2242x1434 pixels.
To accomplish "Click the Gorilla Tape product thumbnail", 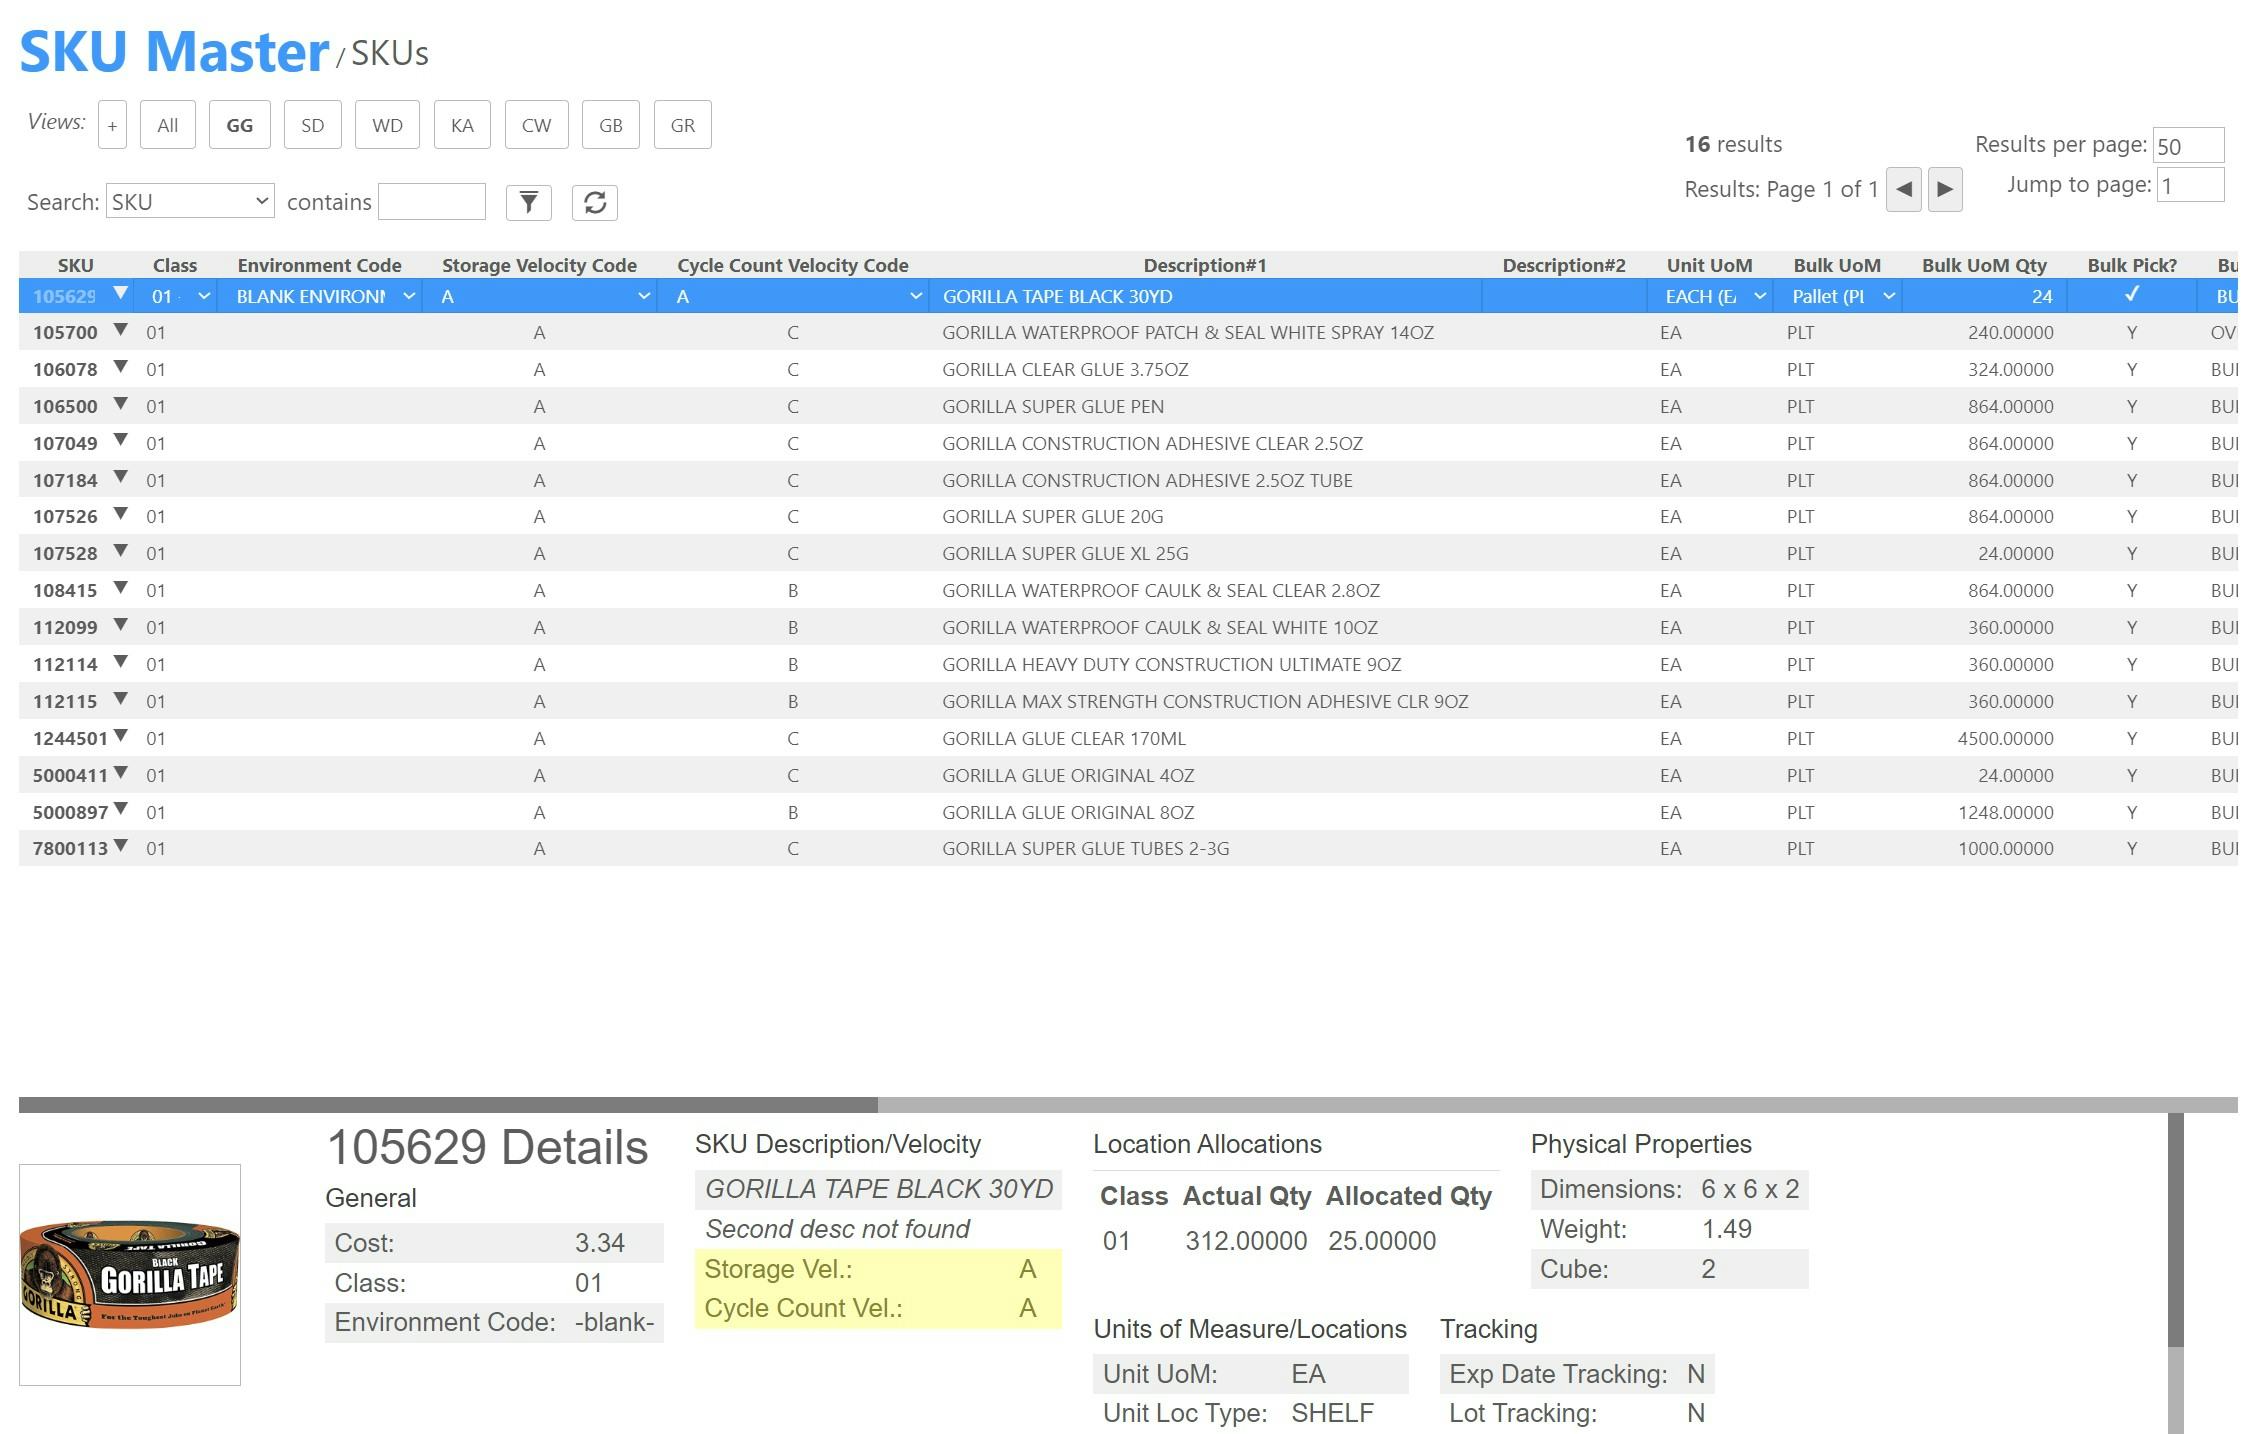I will [x=130, y=1274].
